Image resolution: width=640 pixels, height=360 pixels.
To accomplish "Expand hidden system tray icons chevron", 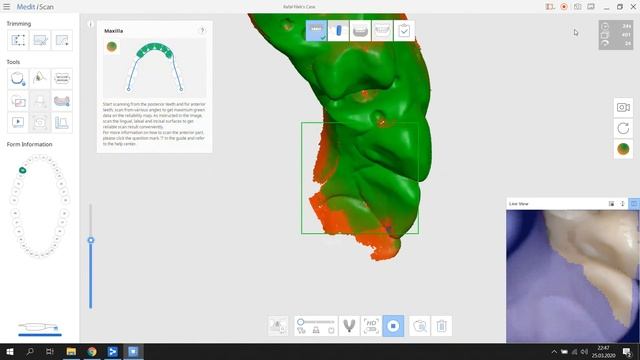I will click(554, 351).
